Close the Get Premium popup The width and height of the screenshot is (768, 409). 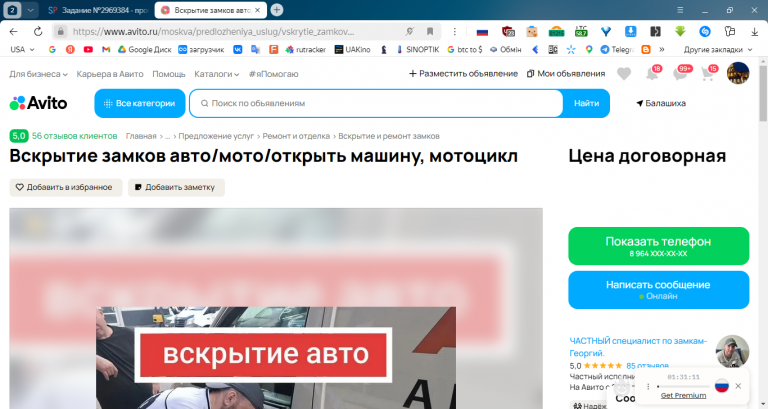point(738,386)
